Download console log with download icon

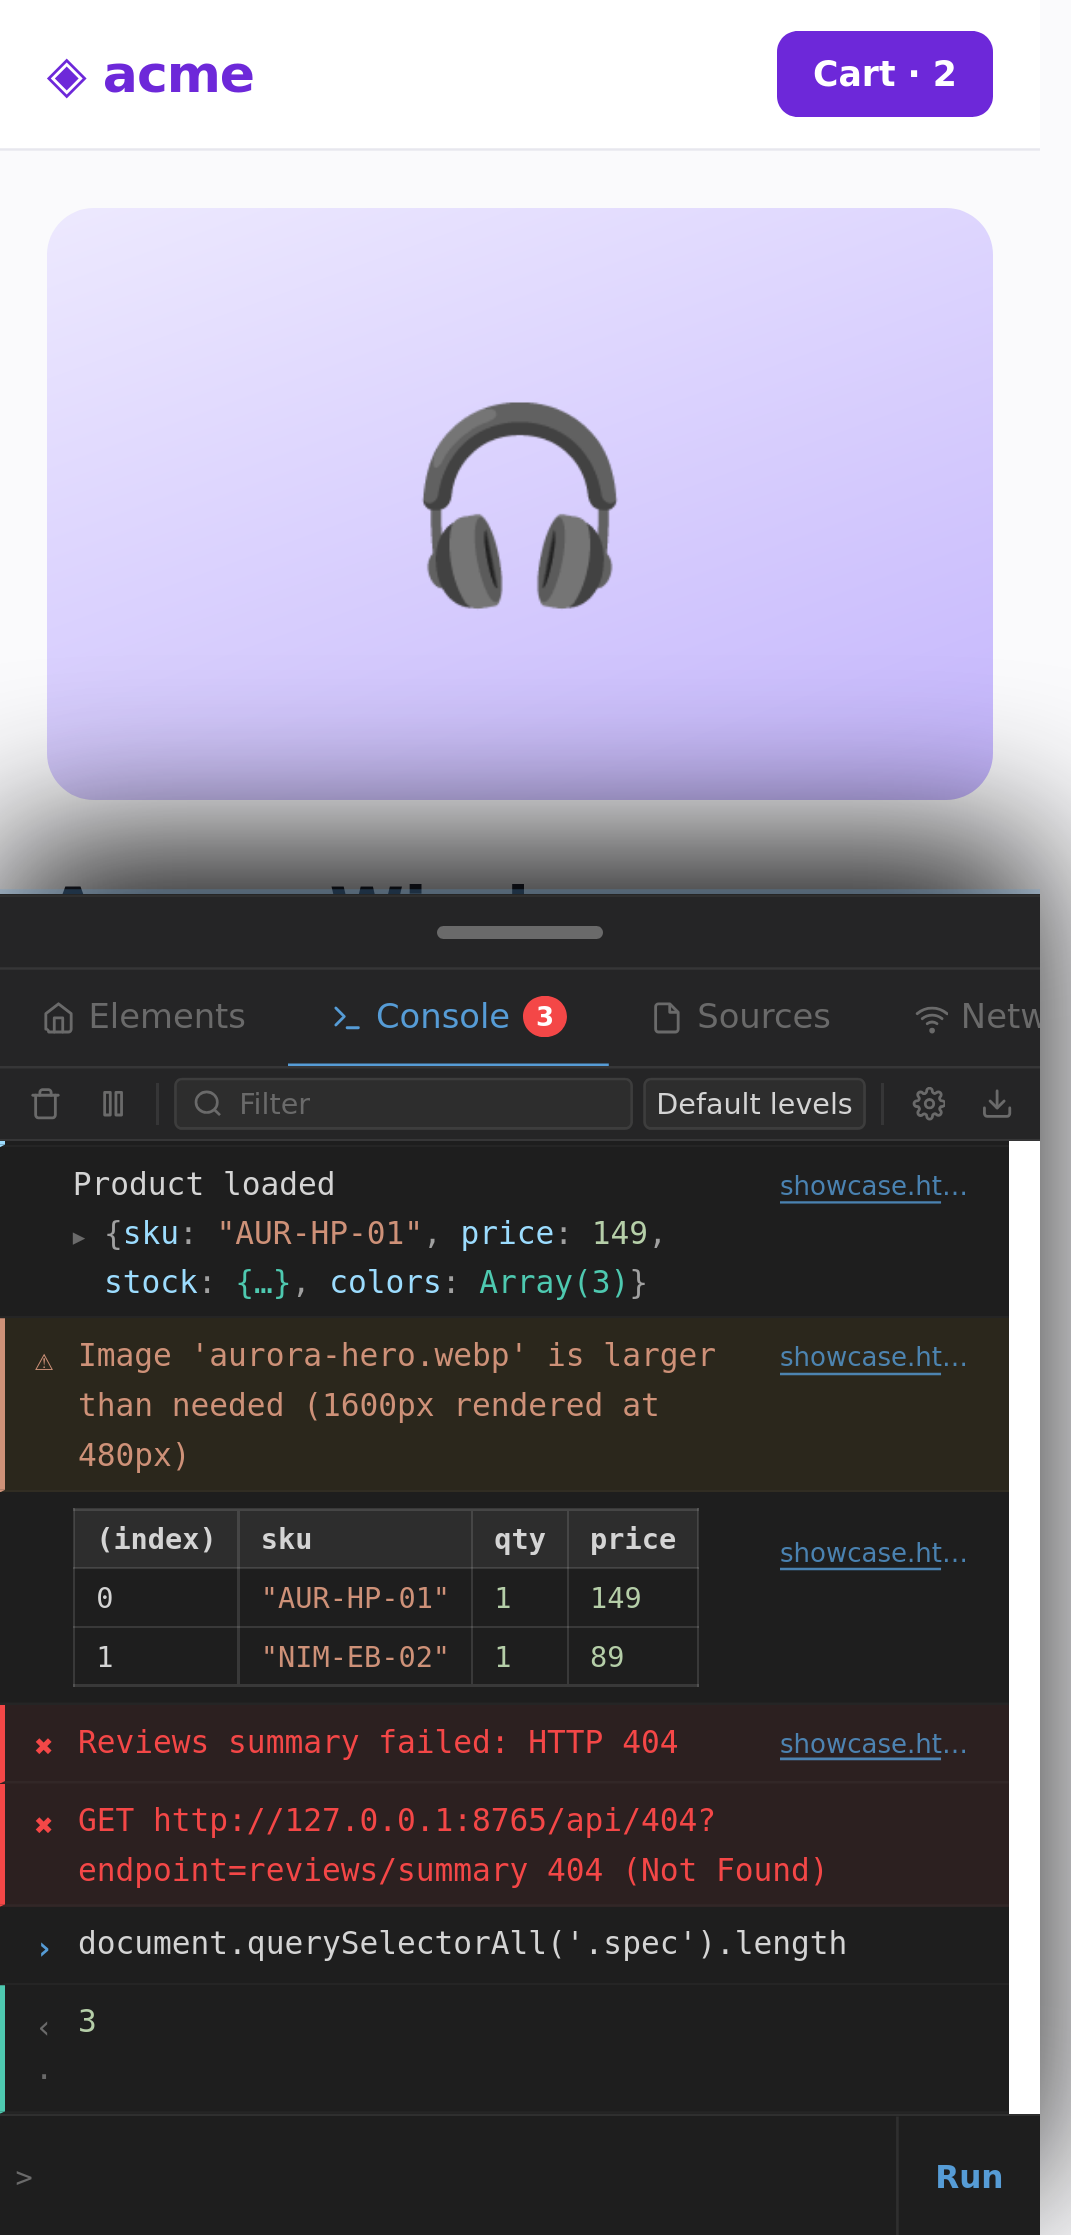[x=997, y=1104]
